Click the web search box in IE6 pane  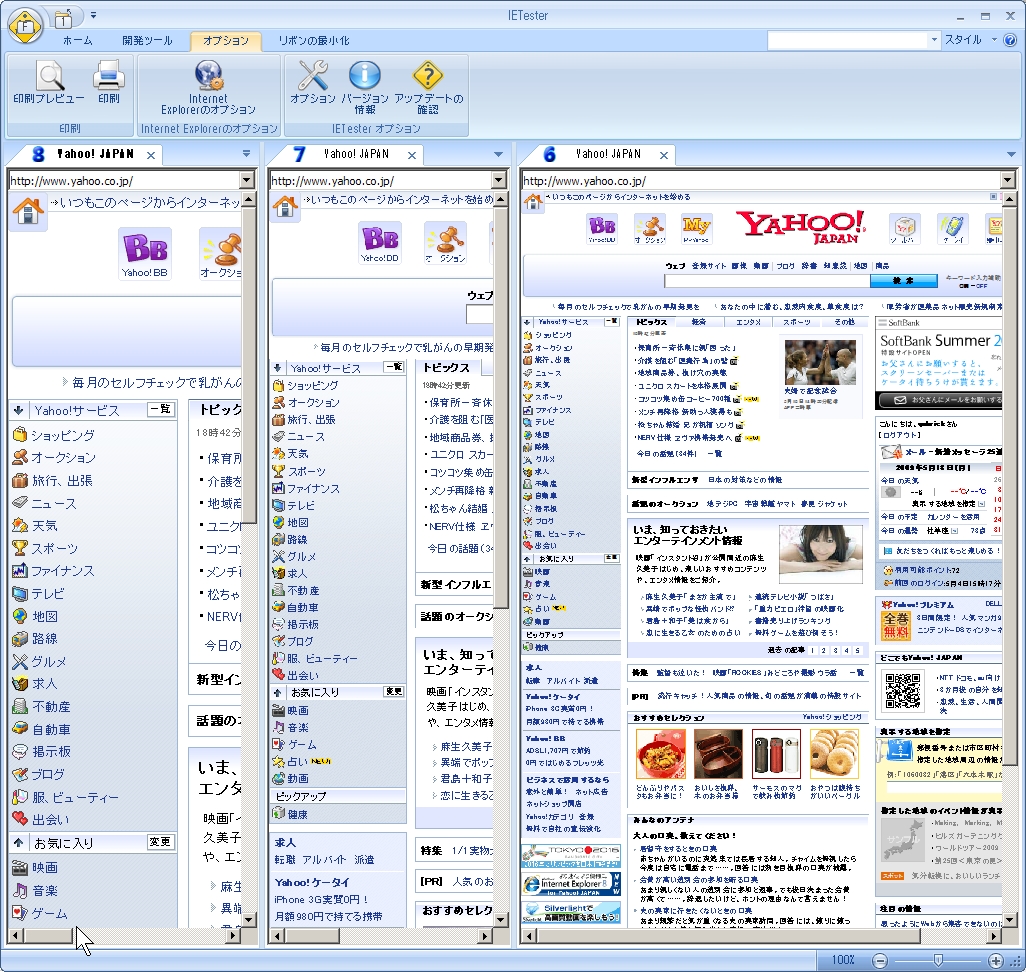pos(767,281)
